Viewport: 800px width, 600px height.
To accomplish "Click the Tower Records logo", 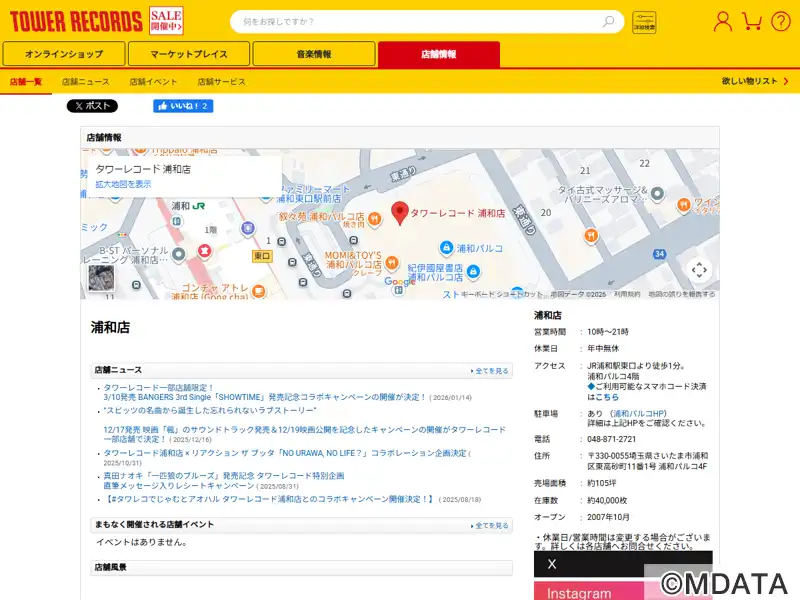I will (x=75, y=21).
